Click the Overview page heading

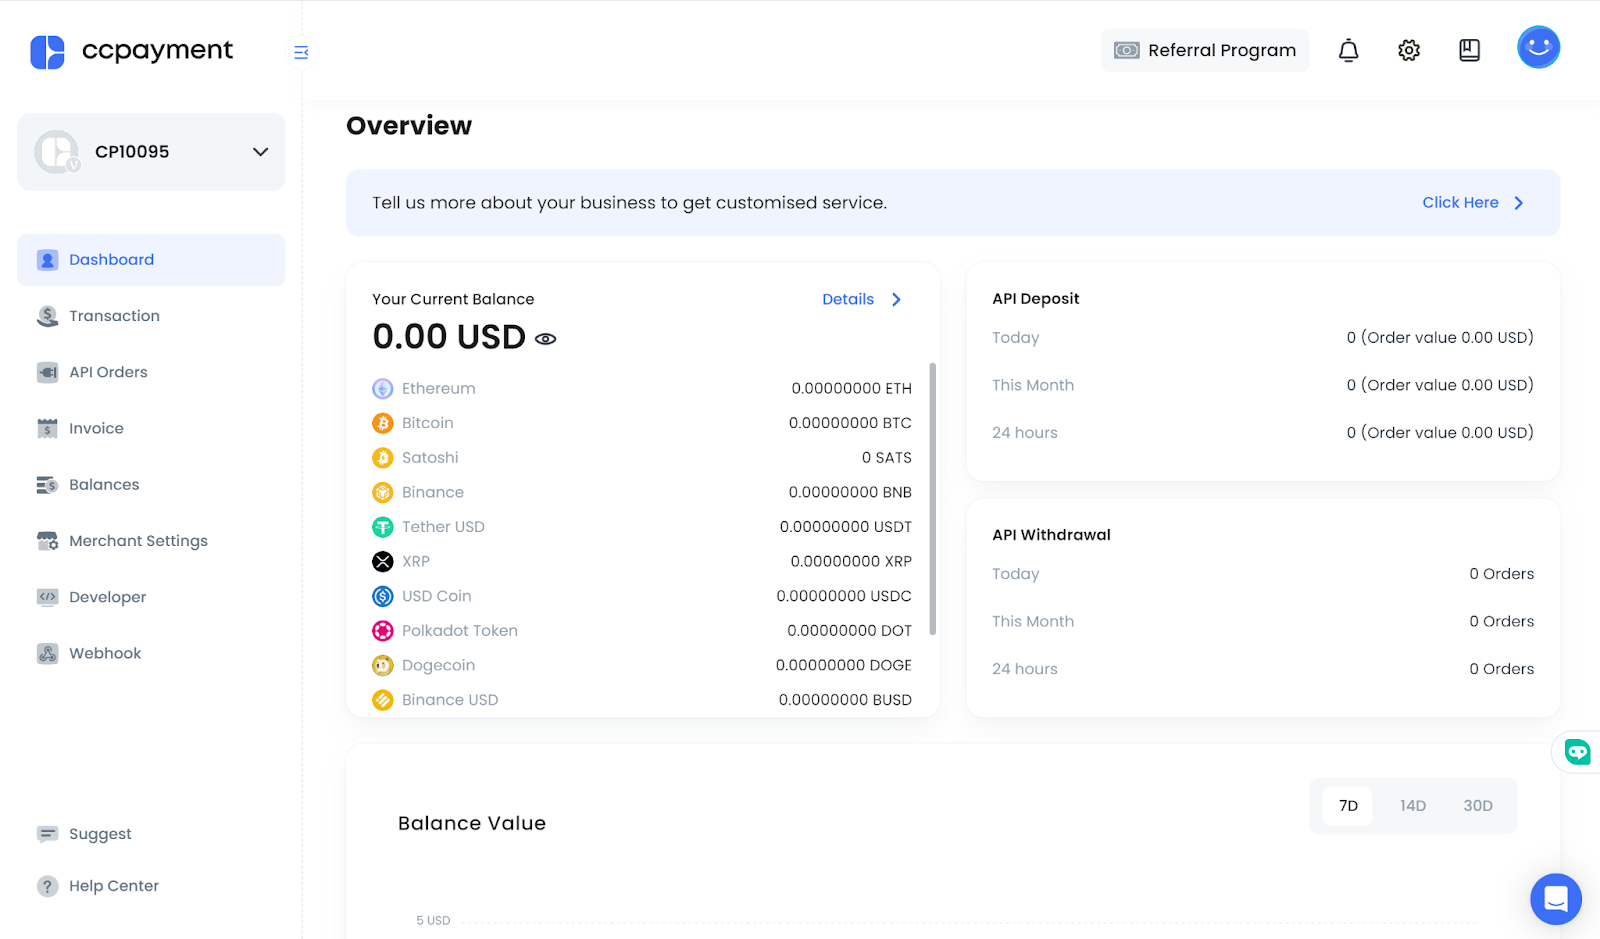click(409, 126)
